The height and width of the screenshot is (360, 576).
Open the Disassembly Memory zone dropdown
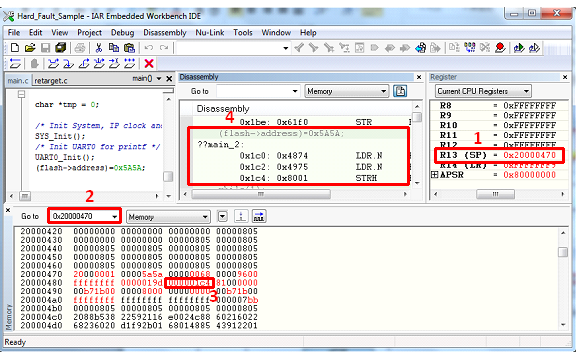383,91
